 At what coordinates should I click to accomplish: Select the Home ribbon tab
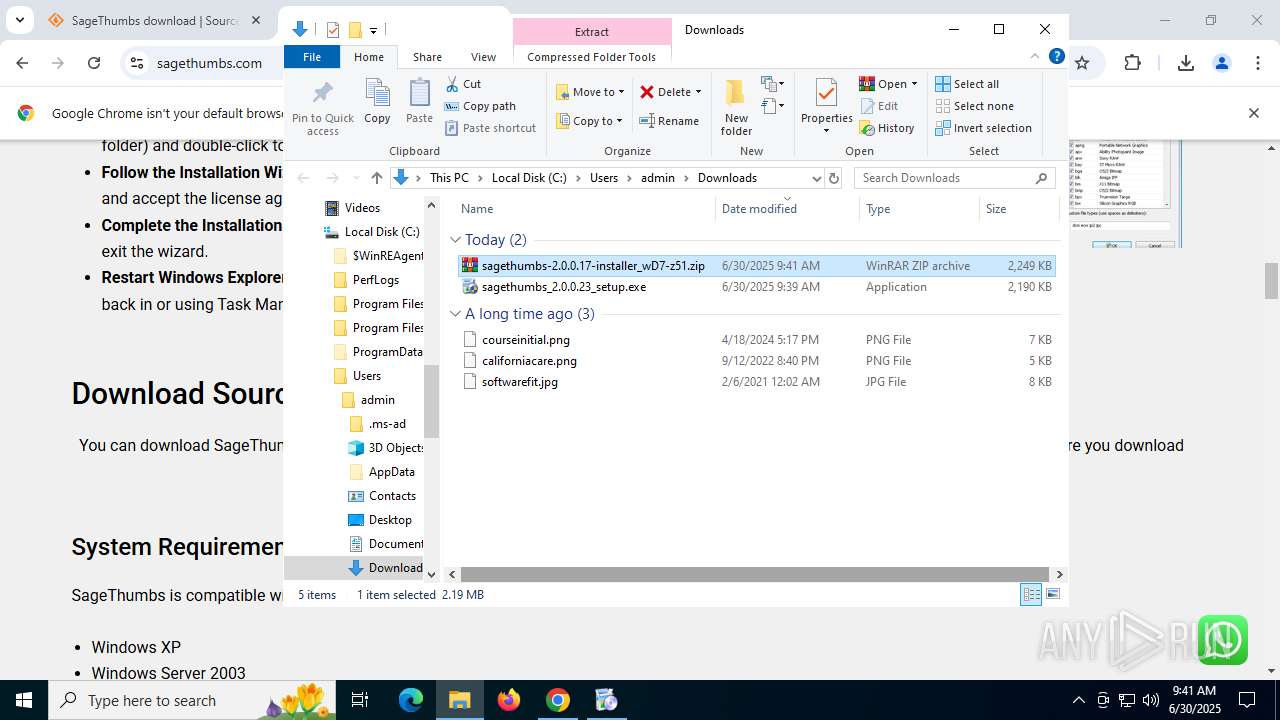(369, 57)
